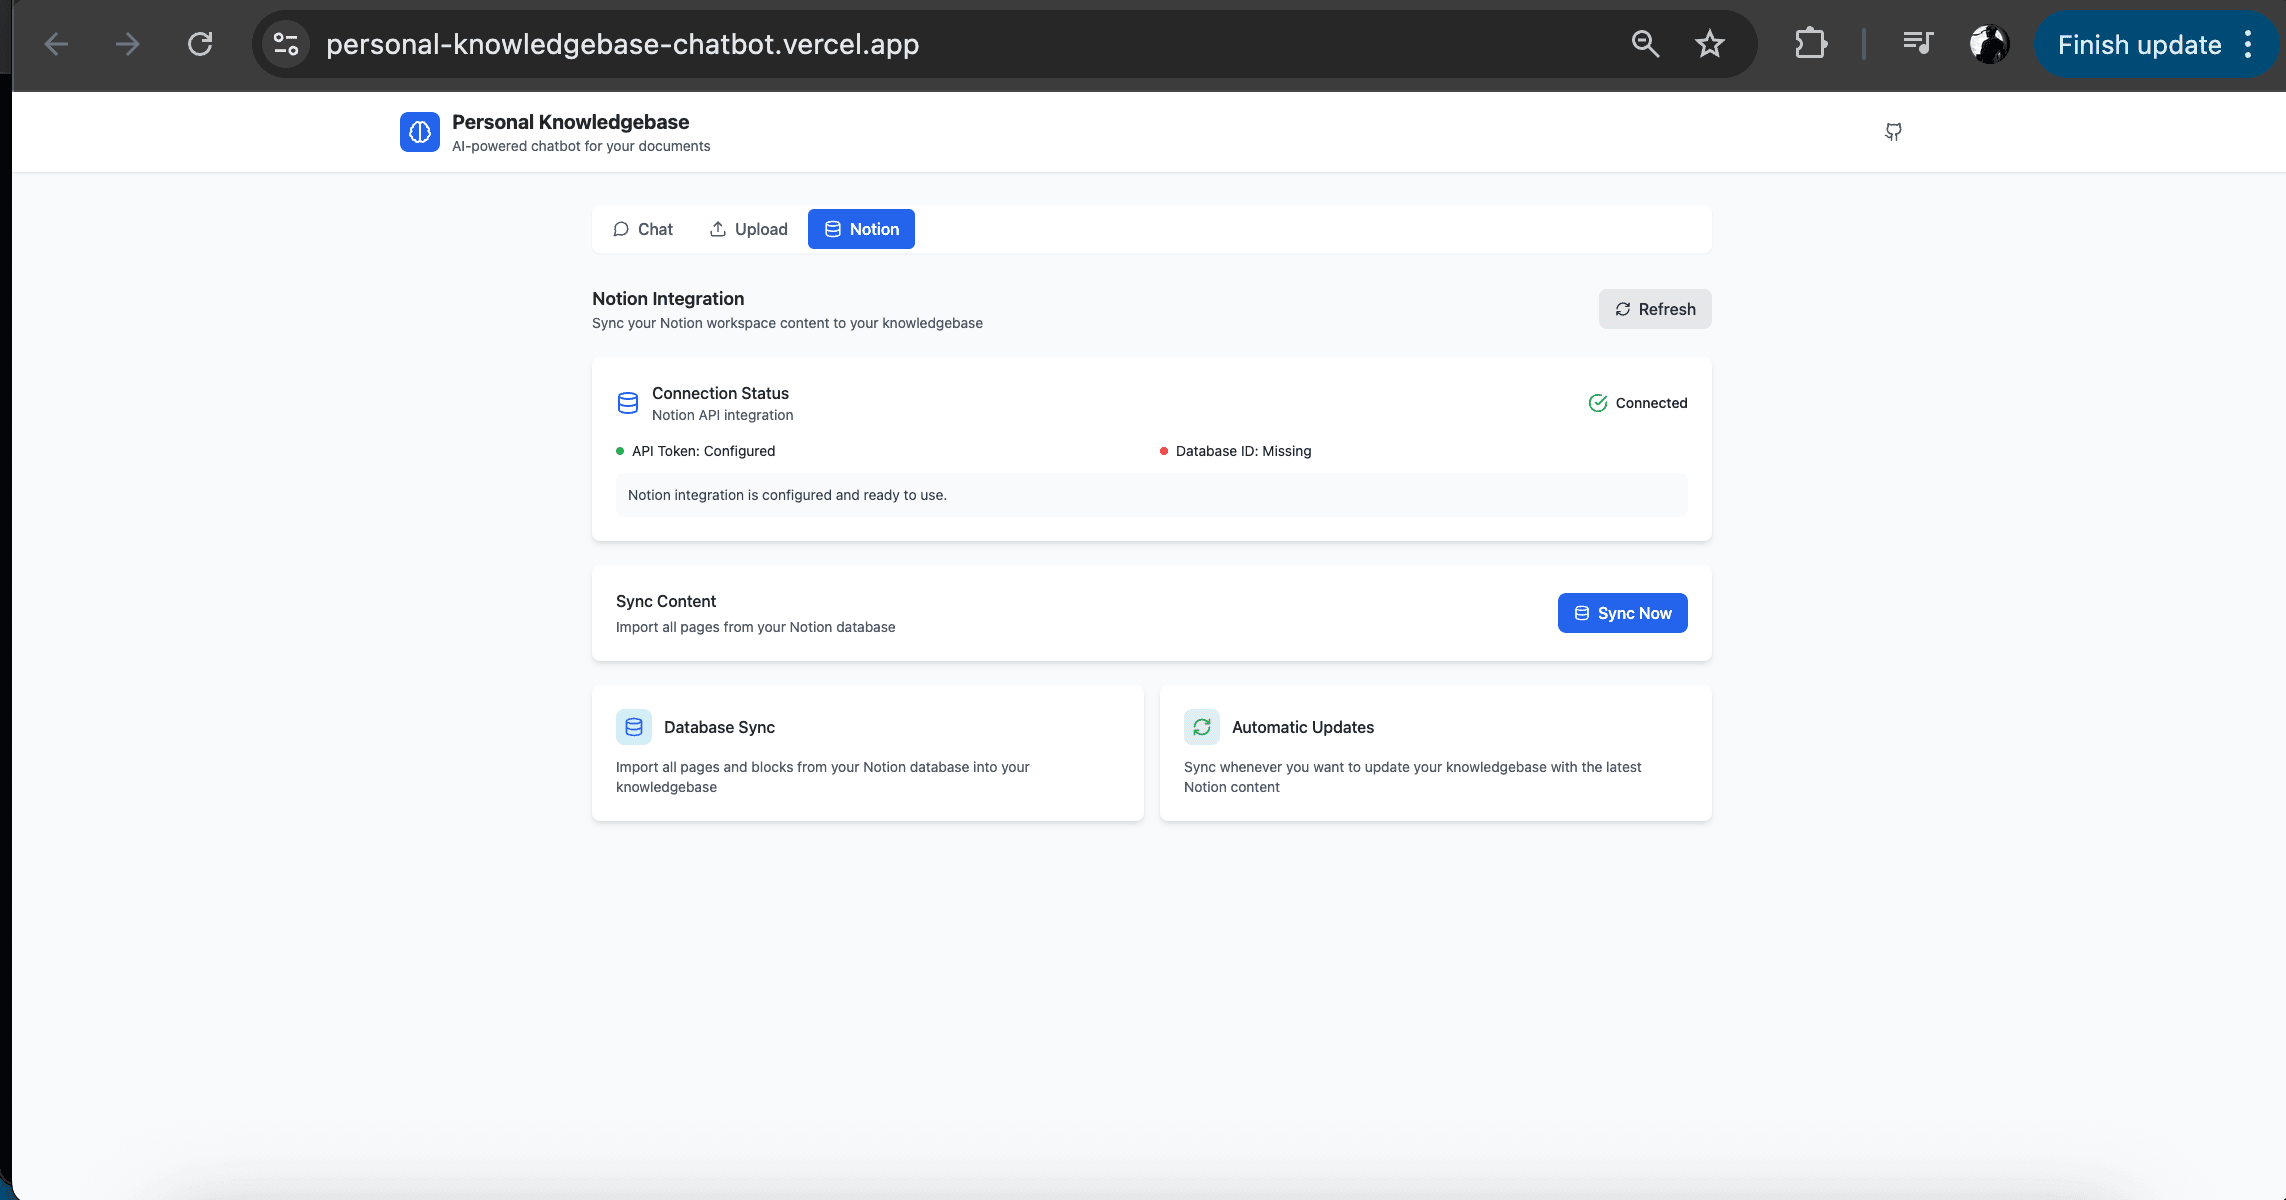This screenshot has width=2286, height=1200.
Task: Click the Connection Status heading
Action: pos(720,393)
